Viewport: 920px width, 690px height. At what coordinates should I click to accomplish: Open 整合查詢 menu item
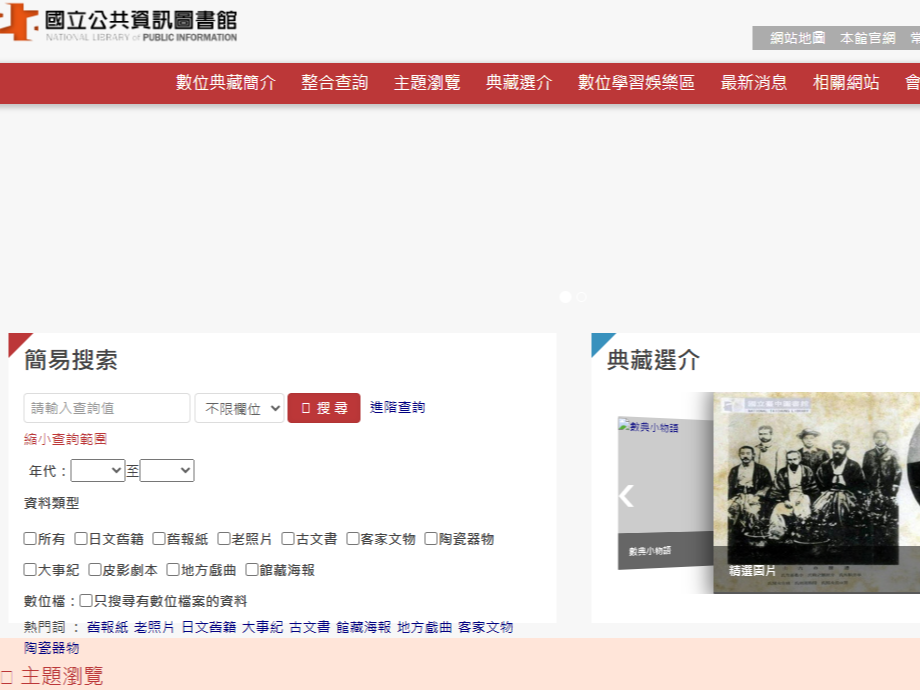coord(334,83)
